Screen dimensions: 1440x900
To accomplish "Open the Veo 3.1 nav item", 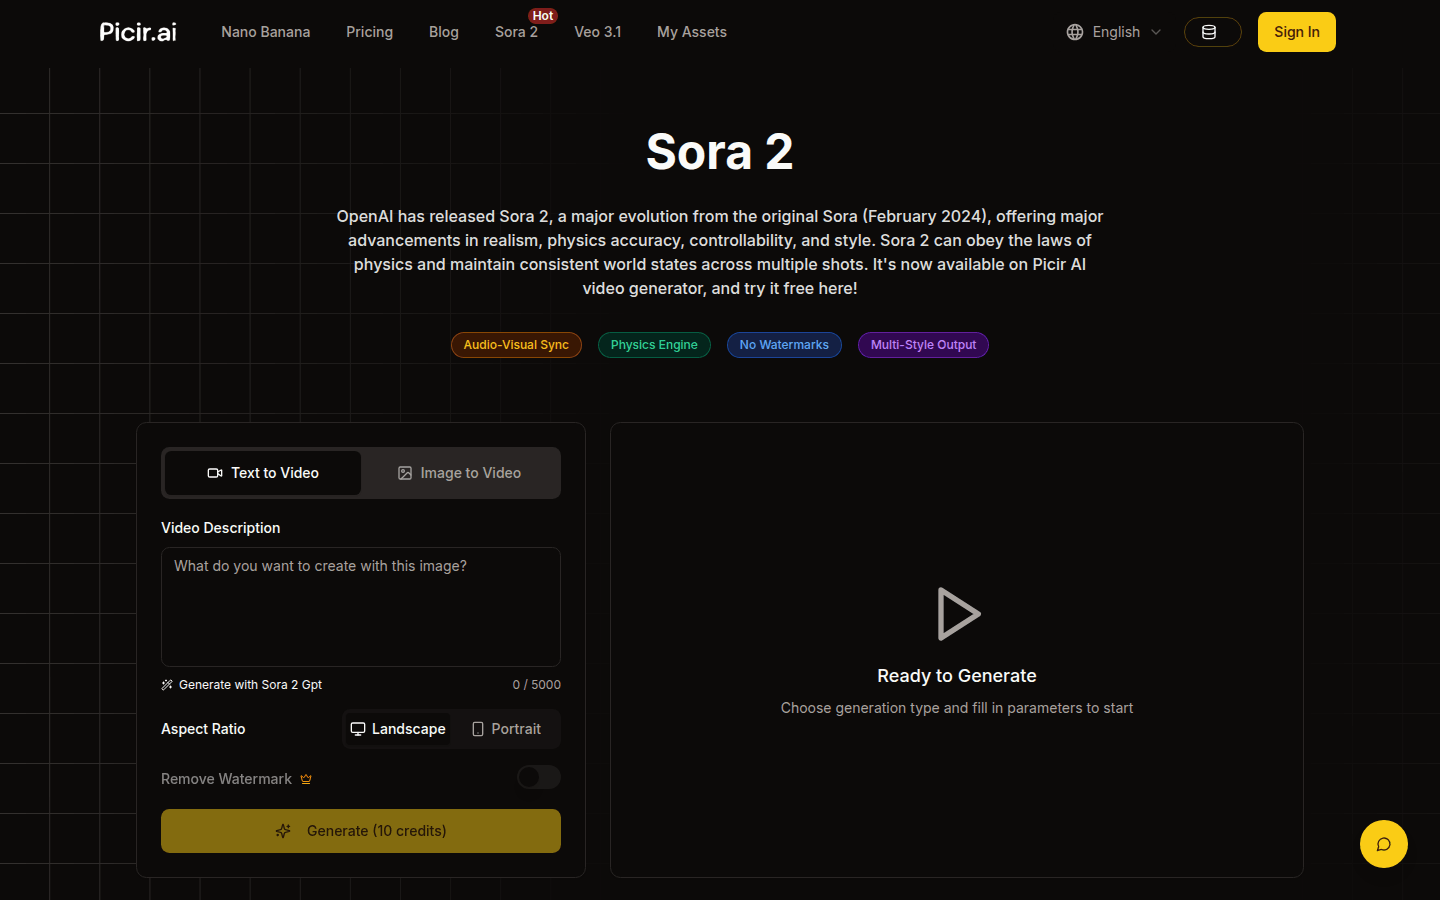I will pos(598,32).
